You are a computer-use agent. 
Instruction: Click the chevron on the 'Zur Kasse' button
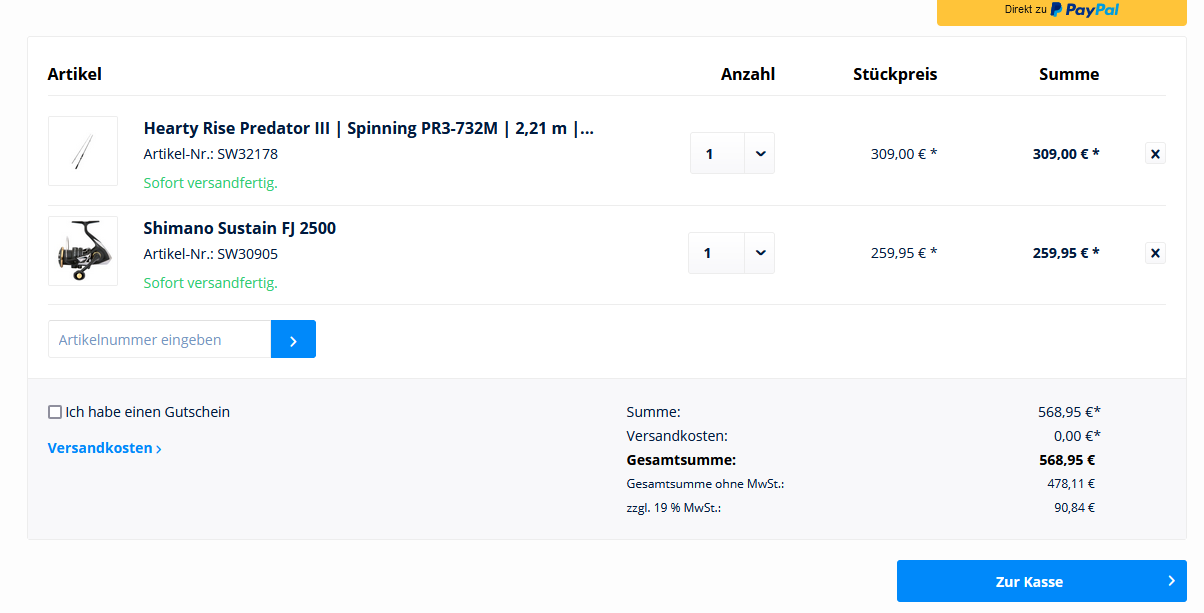(1171, 581)
